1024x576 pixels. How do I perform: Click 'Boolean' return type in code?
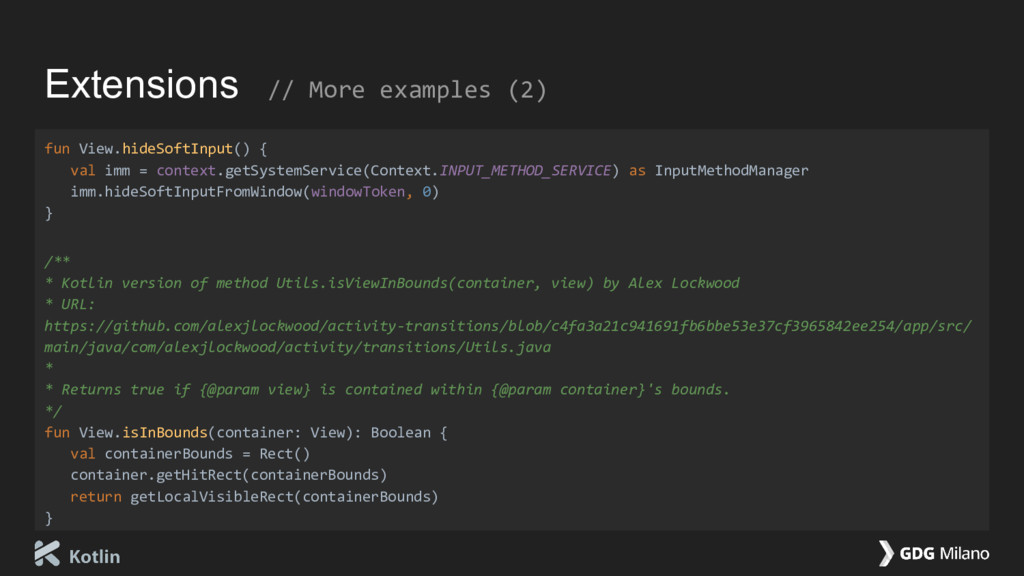[400, 432]
